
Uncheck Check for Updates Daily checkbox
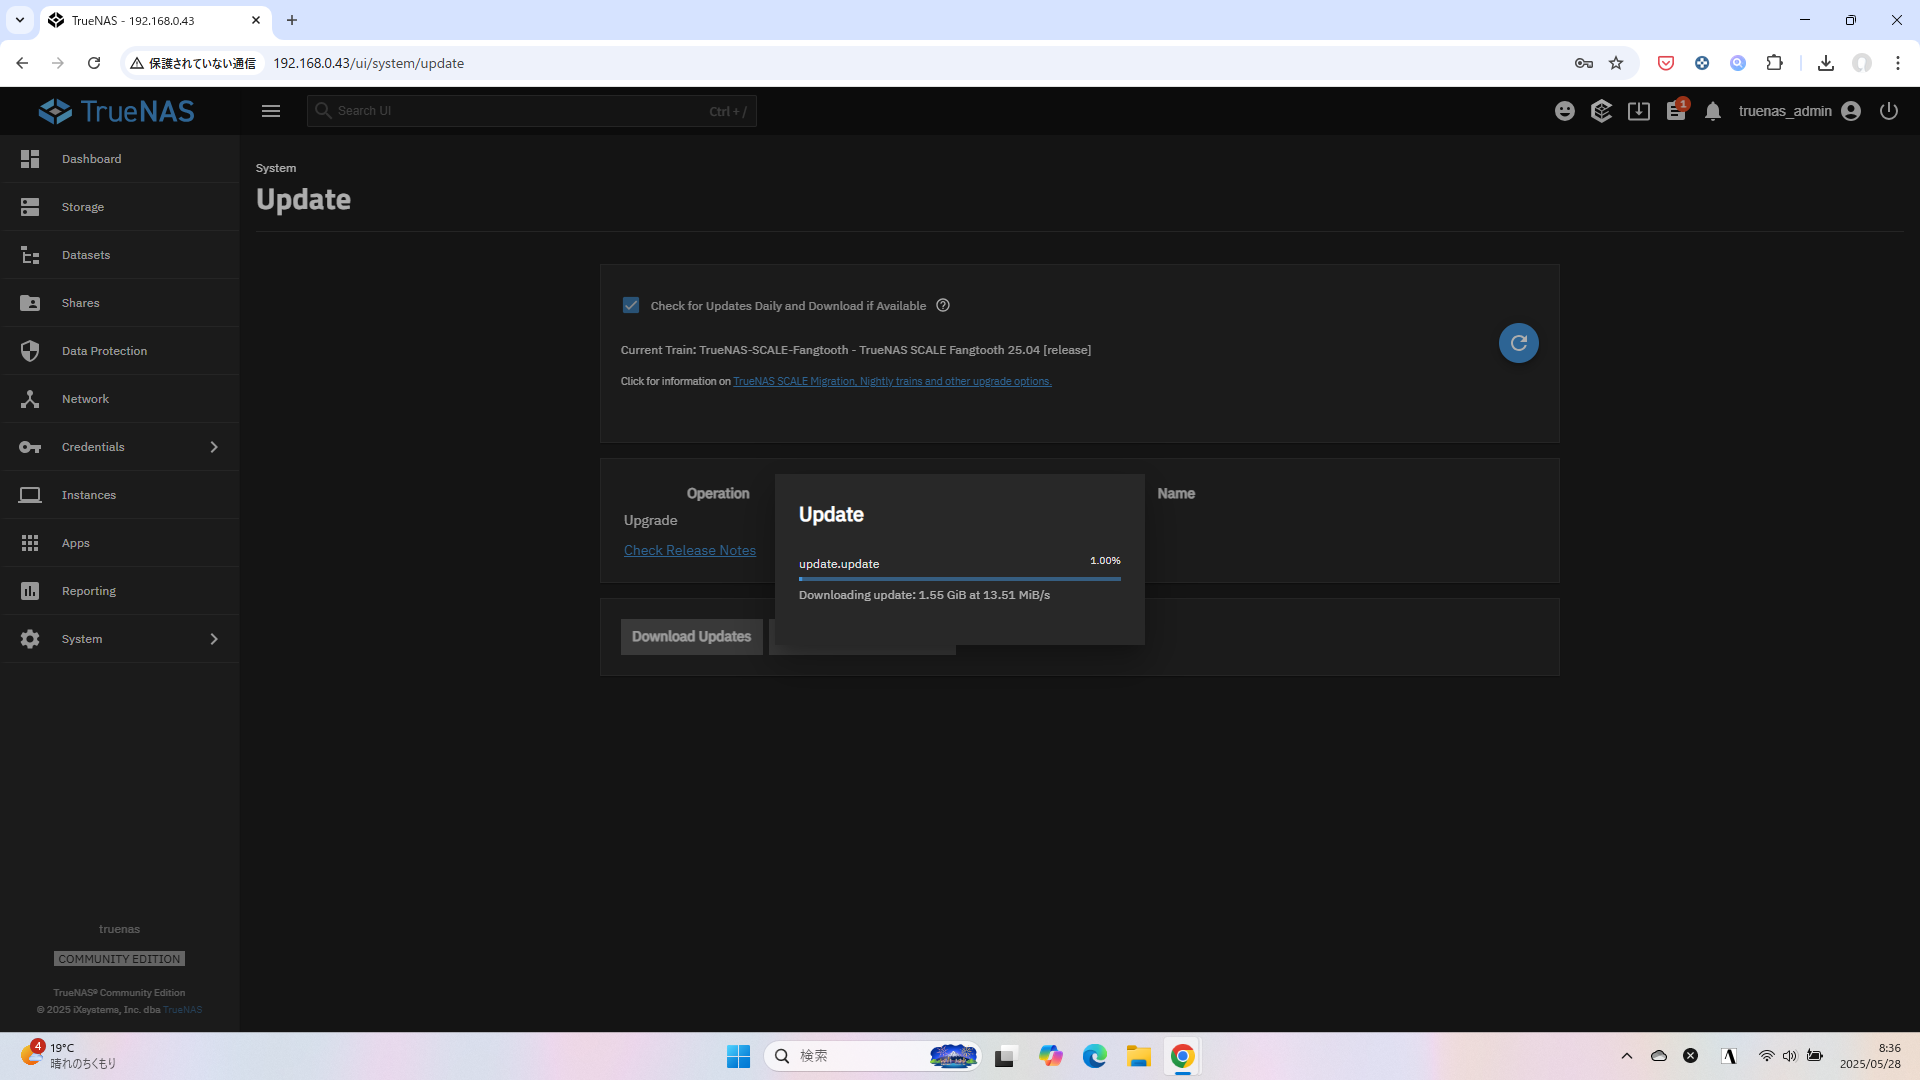pyautogui.click(x=631, y=305)
